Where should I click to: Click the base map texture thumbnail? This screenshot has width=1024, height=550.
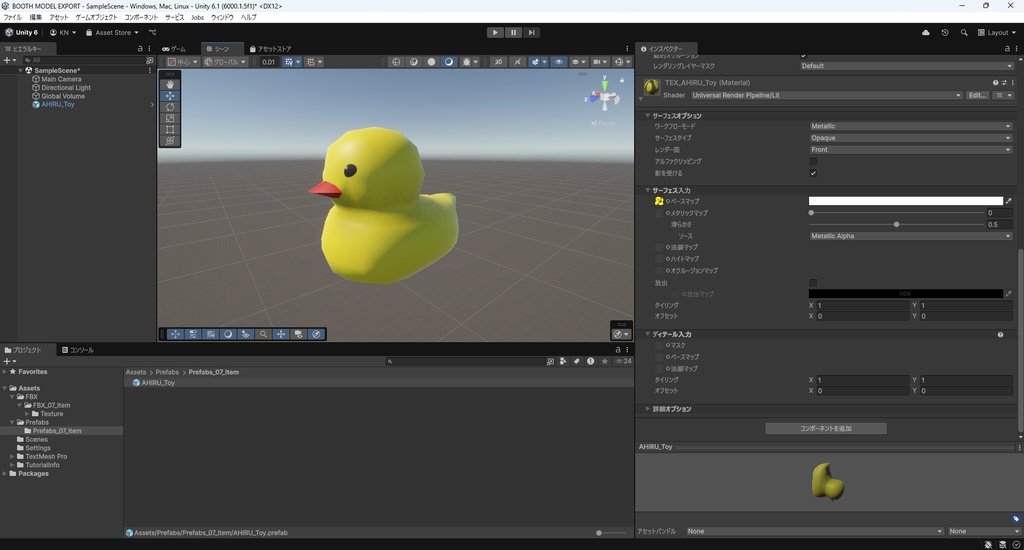[659, 201]
